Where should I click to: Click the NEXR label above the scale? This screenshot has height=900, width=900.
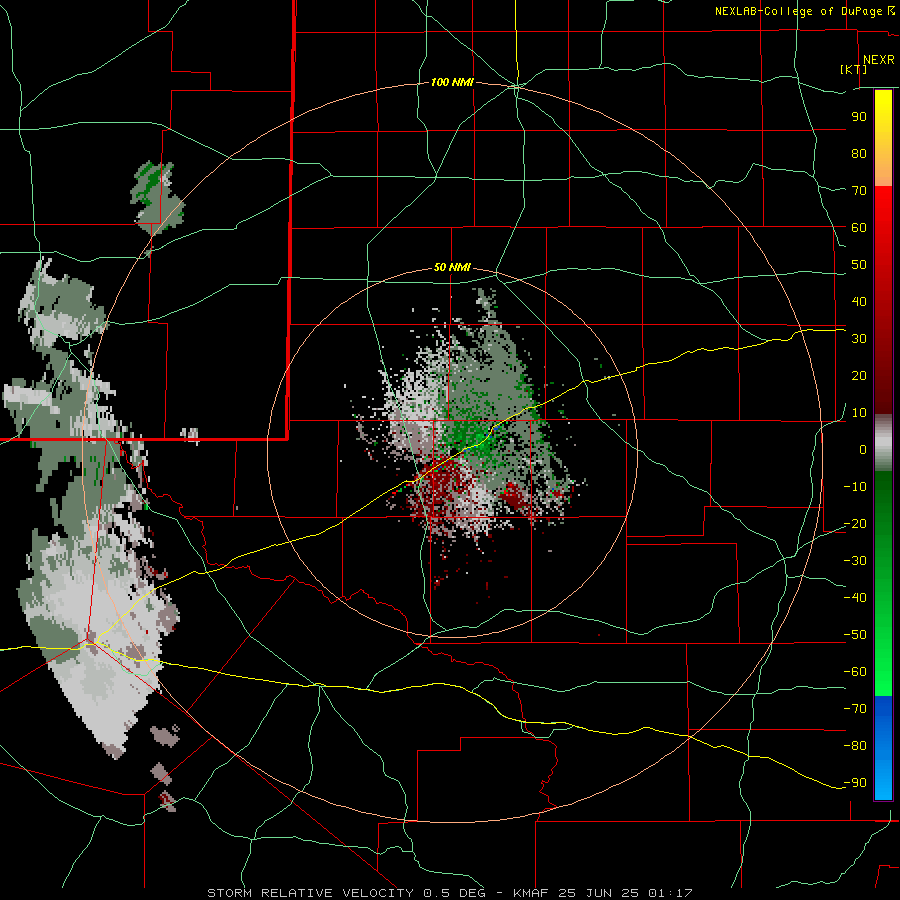coord(879,60)
